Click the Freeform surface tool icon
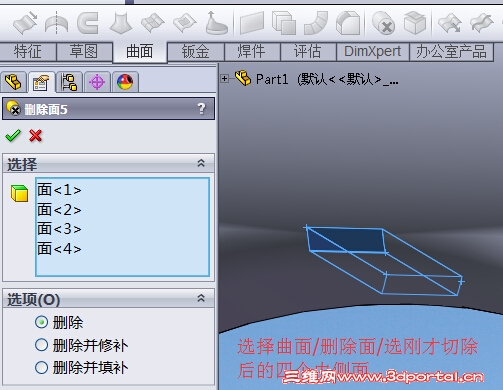The height and width of the screenshot is (390, 503). [216, 23]
